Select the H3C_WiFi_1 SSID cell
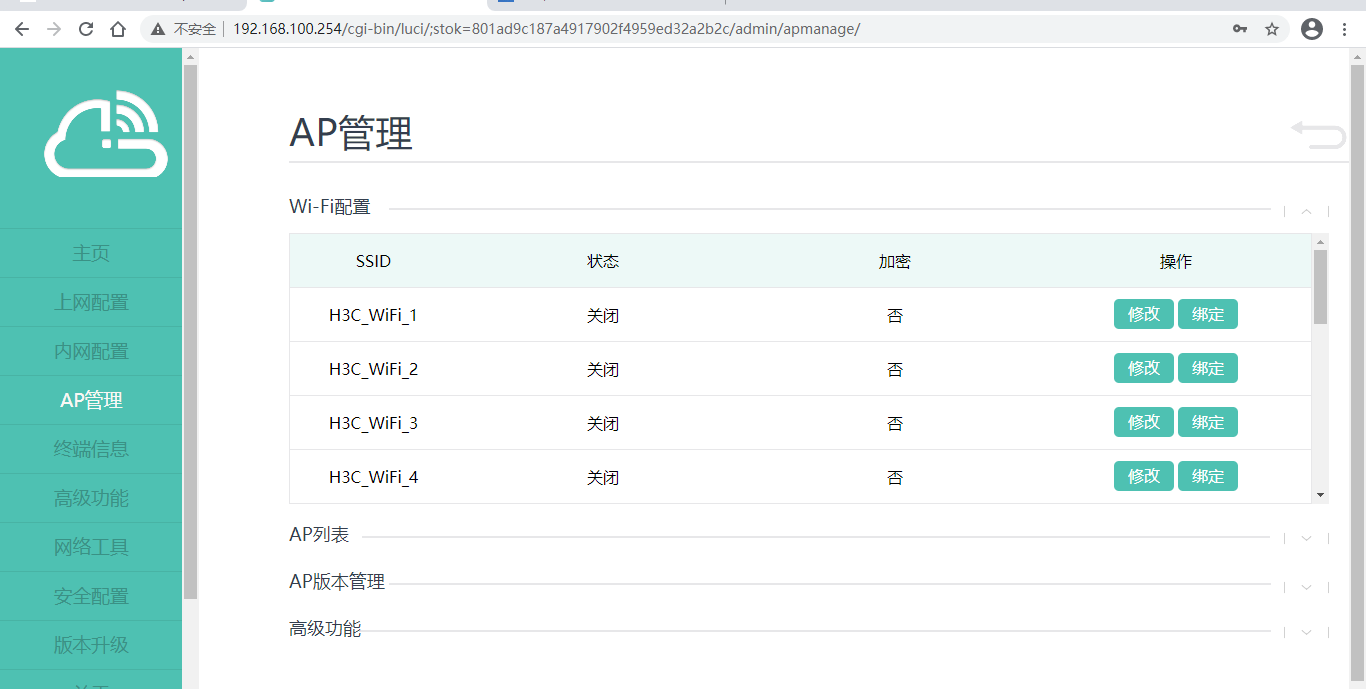This screenshot has height=689, width=1366. click(373, 315)
